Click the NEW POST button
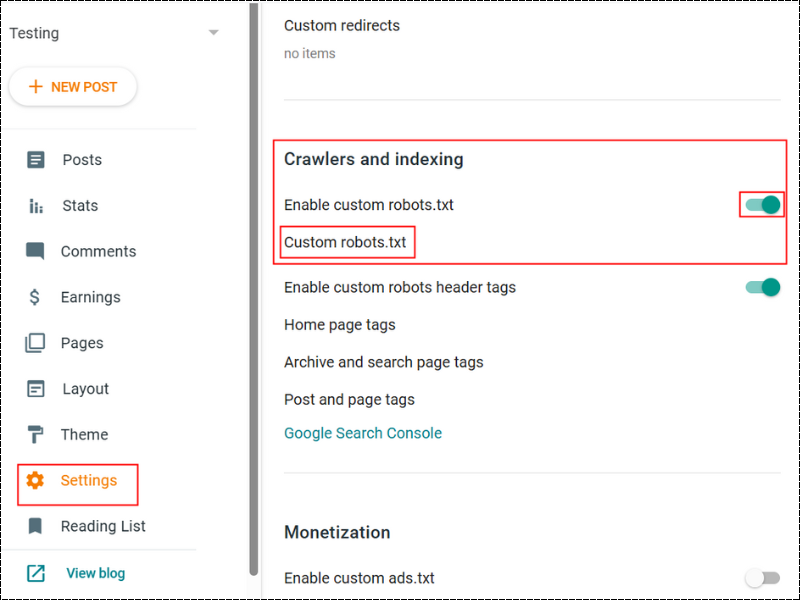 tap(73, 87)
